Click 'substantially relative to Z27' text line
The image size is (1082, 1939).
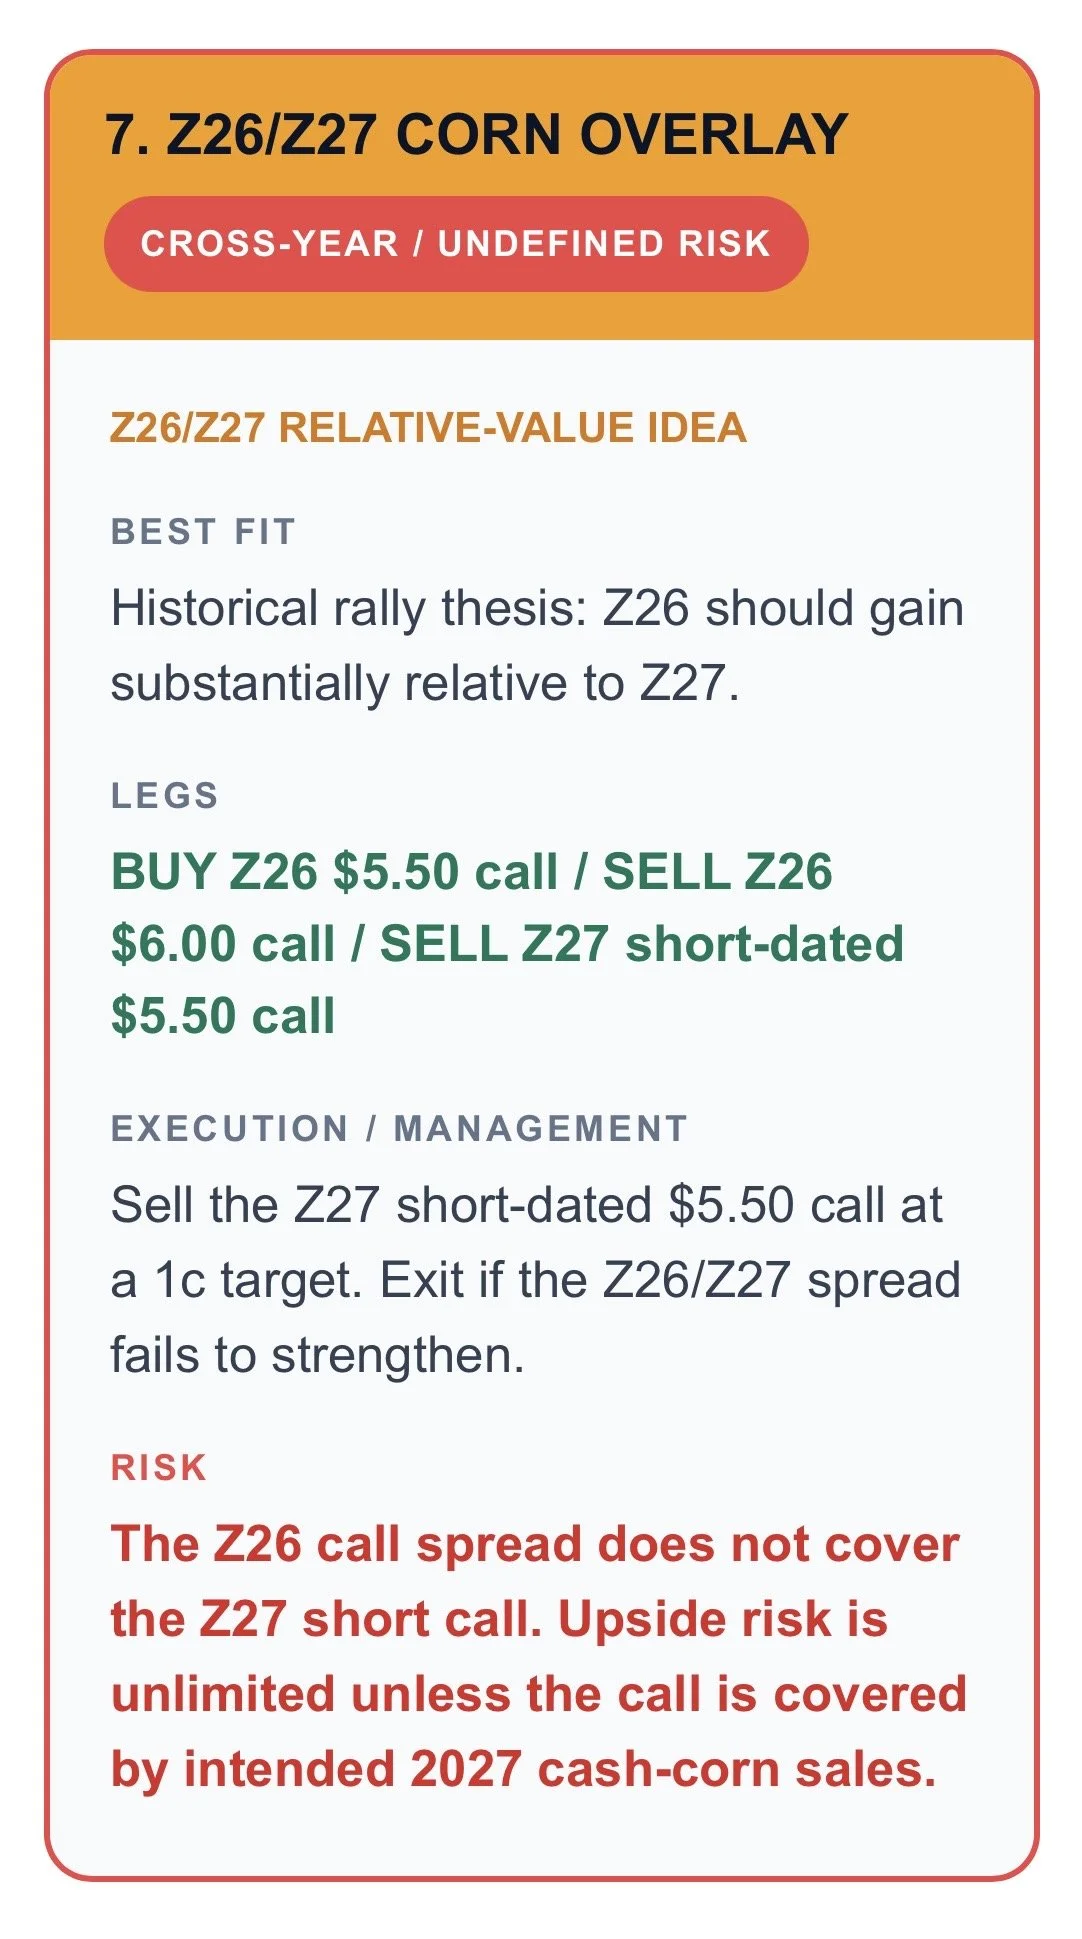pos(425,684)
